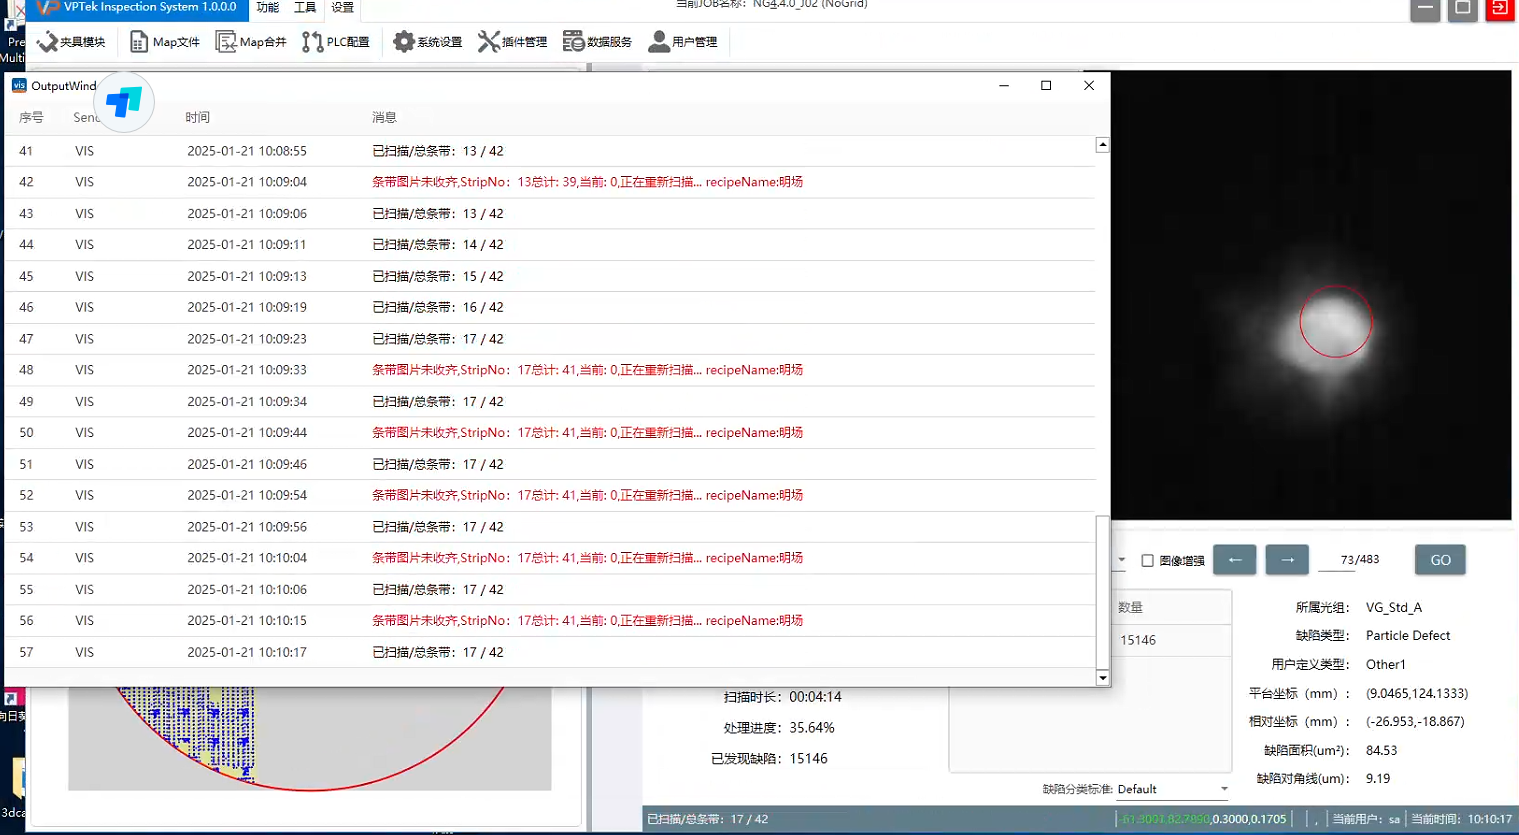Open dropdown arrow left of 图像增强
The height and width of the screenshot is (835, 1519).
pos(1121,560)
